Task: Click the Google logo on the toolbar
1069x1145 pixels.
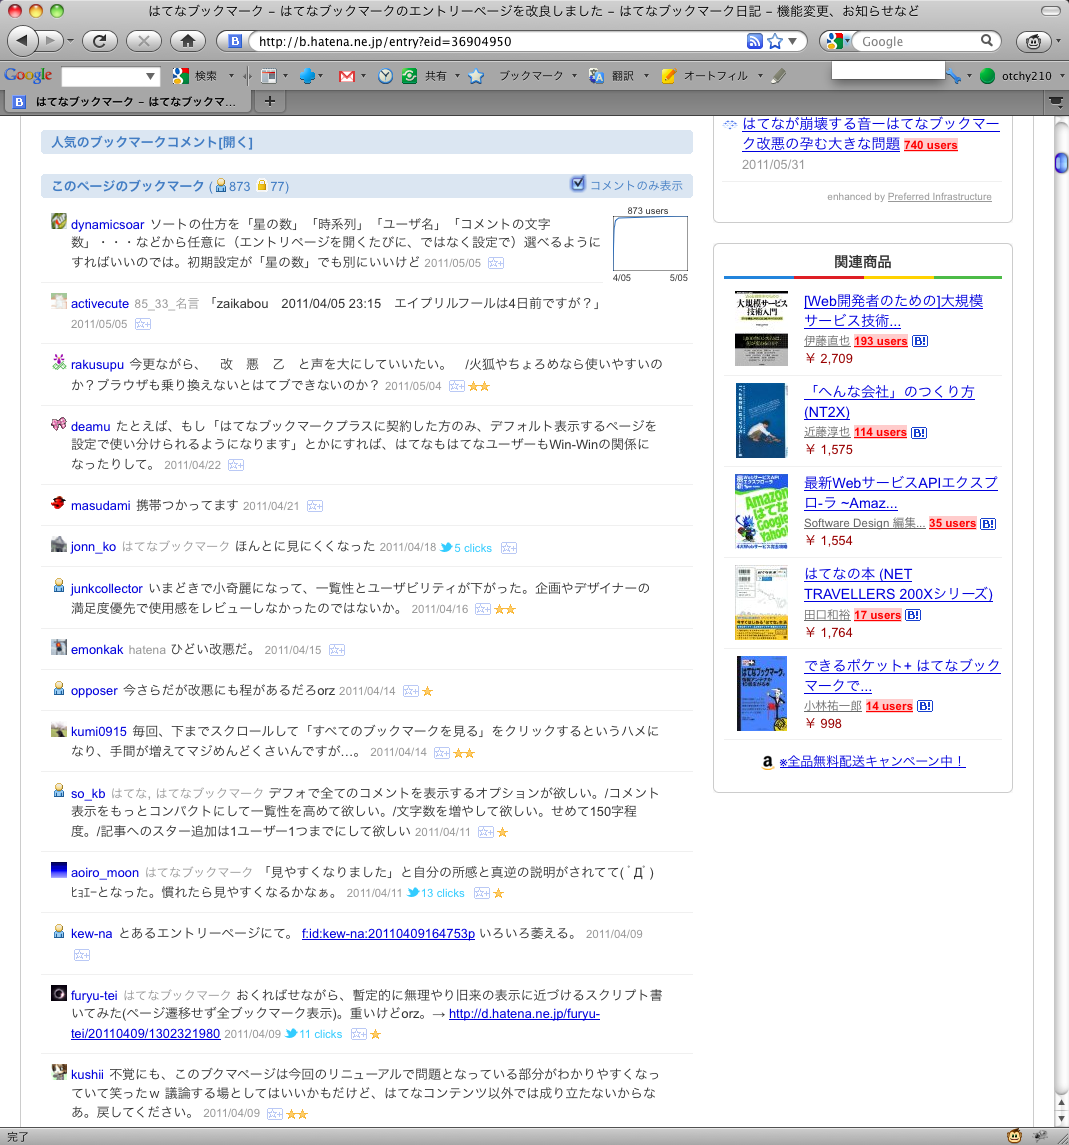Action: [x=28, y=75]
